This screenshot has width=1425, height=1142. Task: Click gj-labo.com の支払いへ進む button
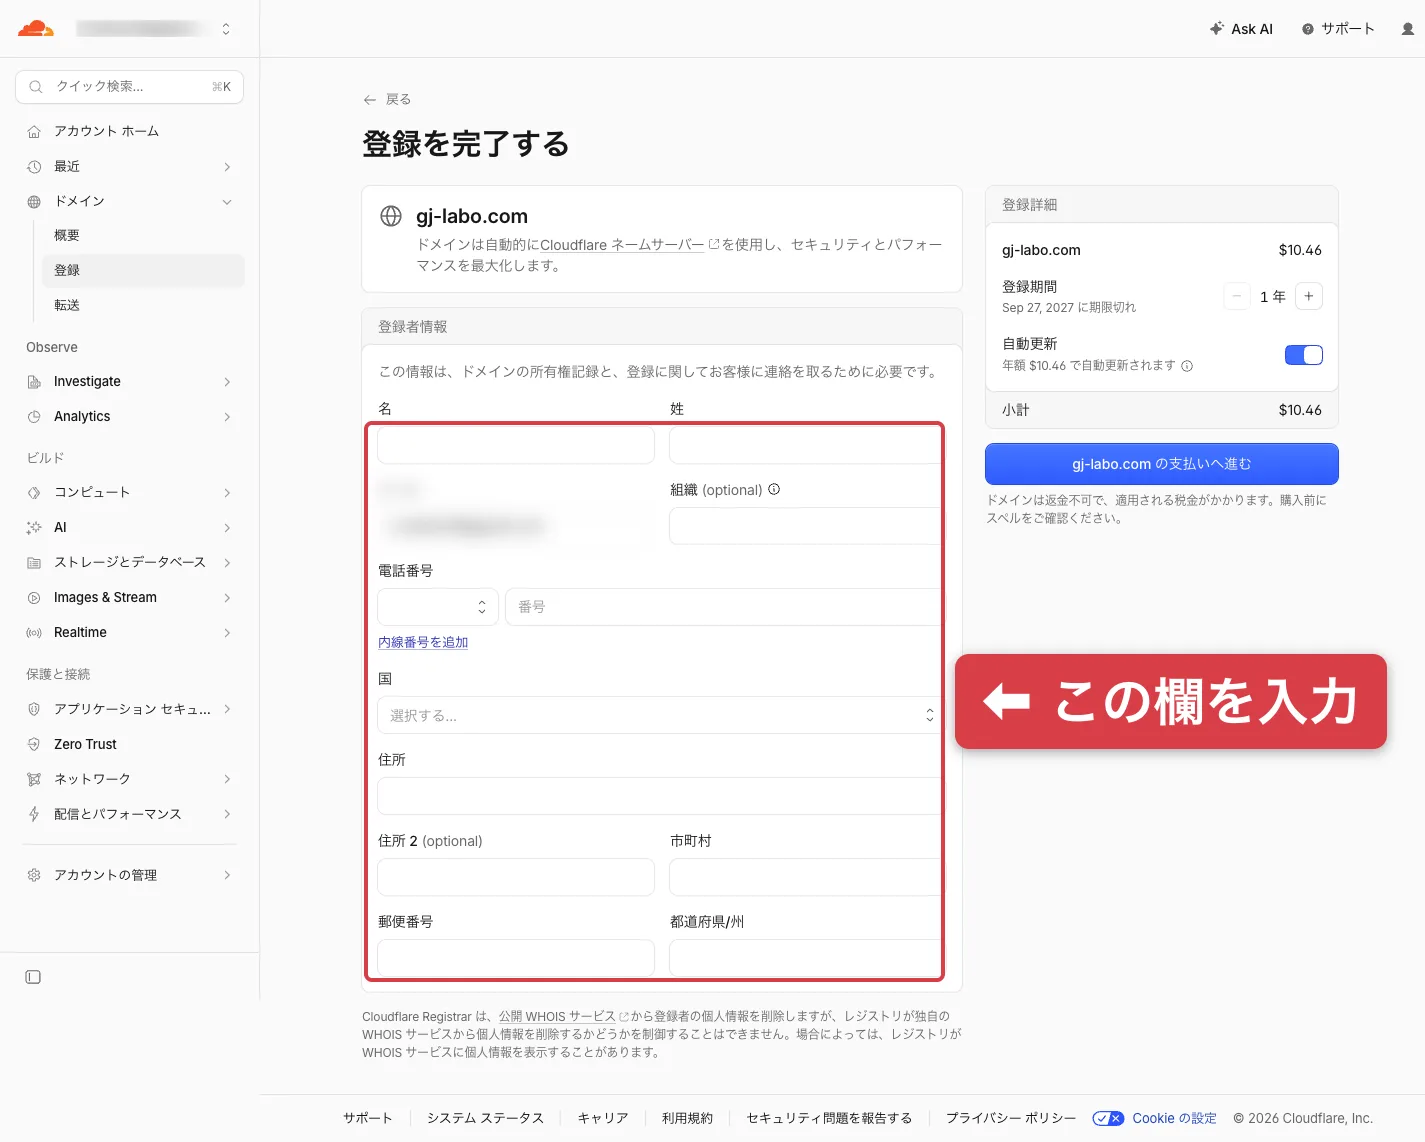1162,464
